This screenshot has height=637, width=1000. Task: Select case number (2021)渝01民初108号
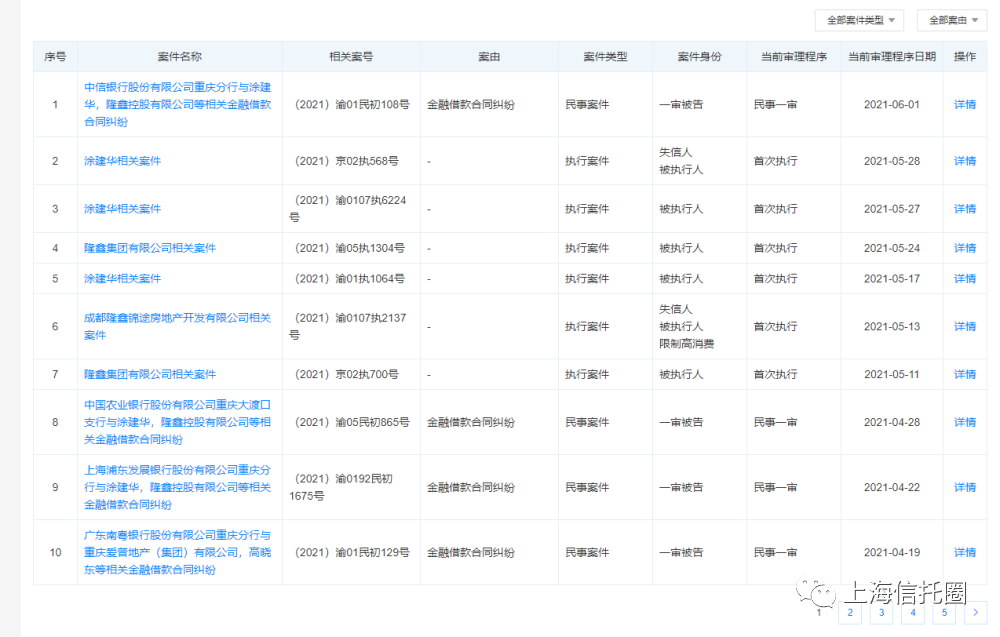click(x=351, y=104)
